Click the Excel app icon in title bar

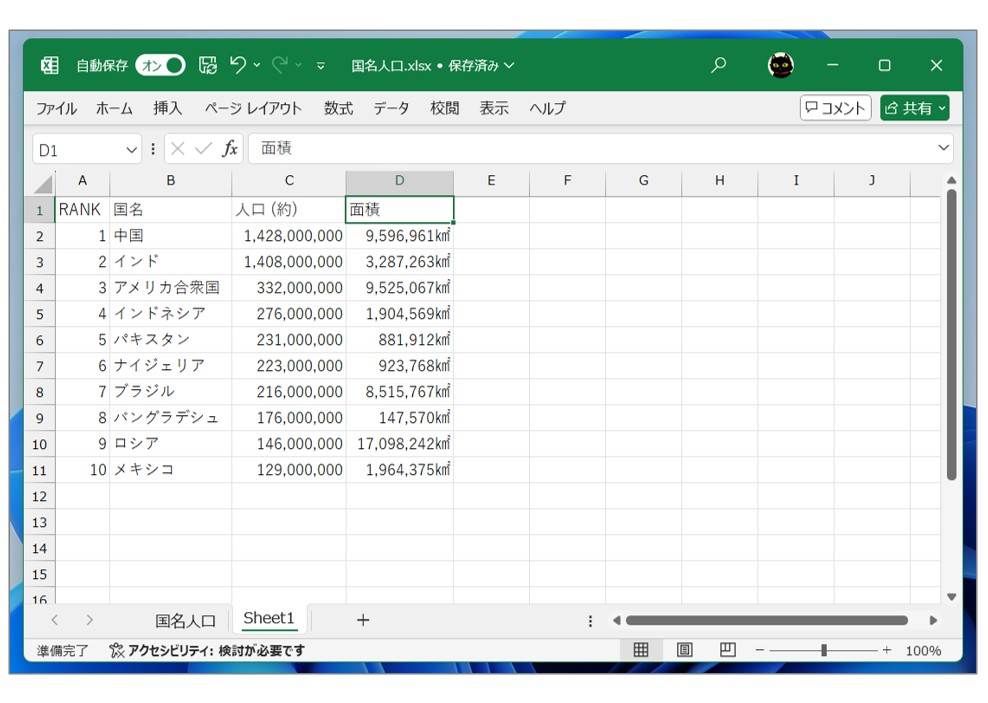(x=50, y=65)
